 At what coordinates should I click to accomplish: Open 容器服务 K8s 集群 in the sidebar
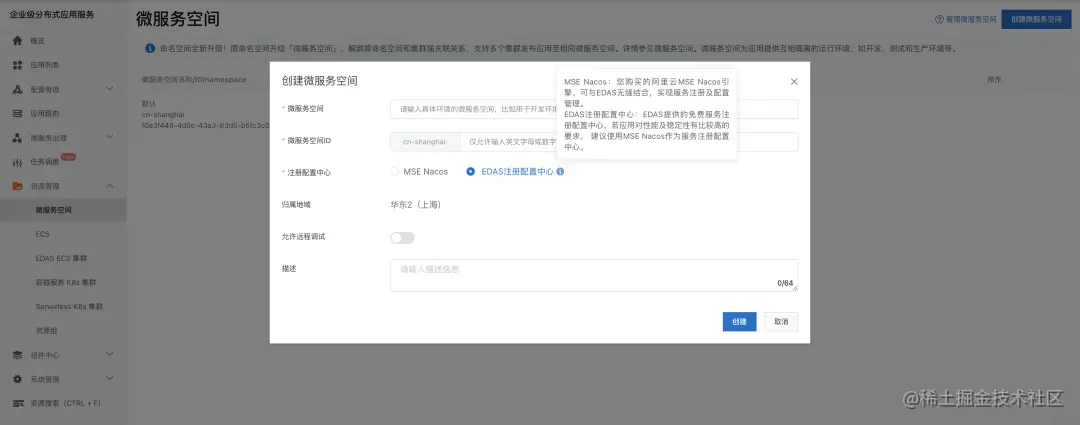click(x=65, y=282)
